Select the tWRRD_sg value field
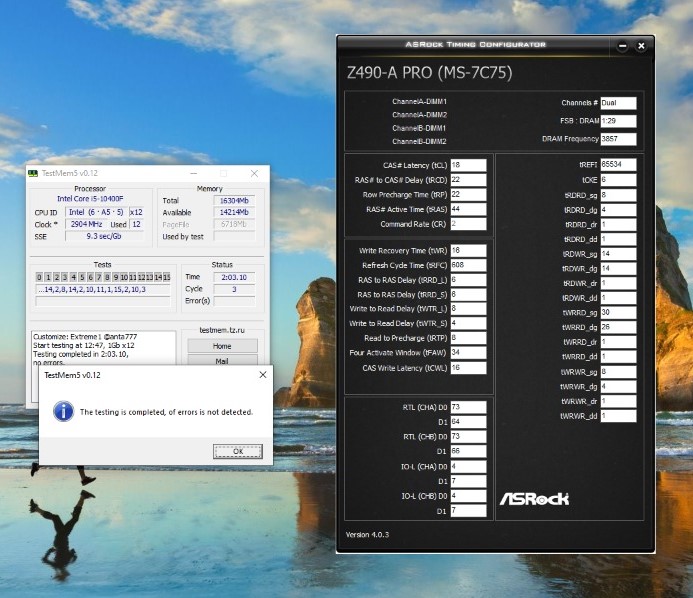 tap(618, 312)
